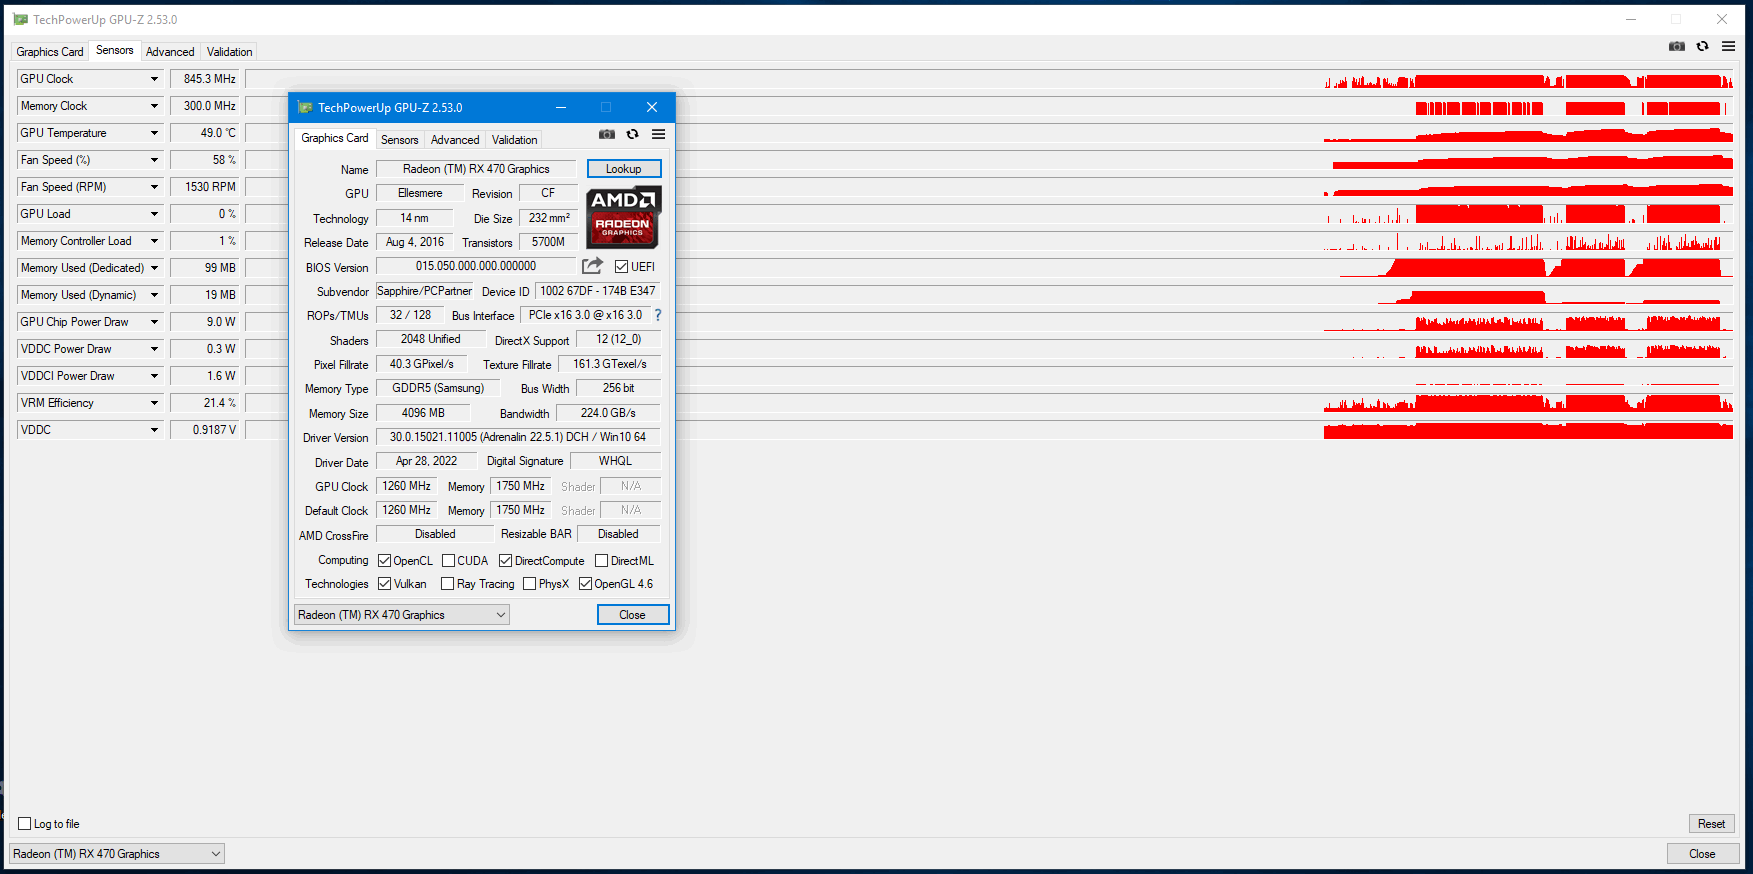Image resolution: width=1753 pixels, height=874 pixels.
Task: Open the hamburger menu in the Sensors window
Action: point(1728,46)
